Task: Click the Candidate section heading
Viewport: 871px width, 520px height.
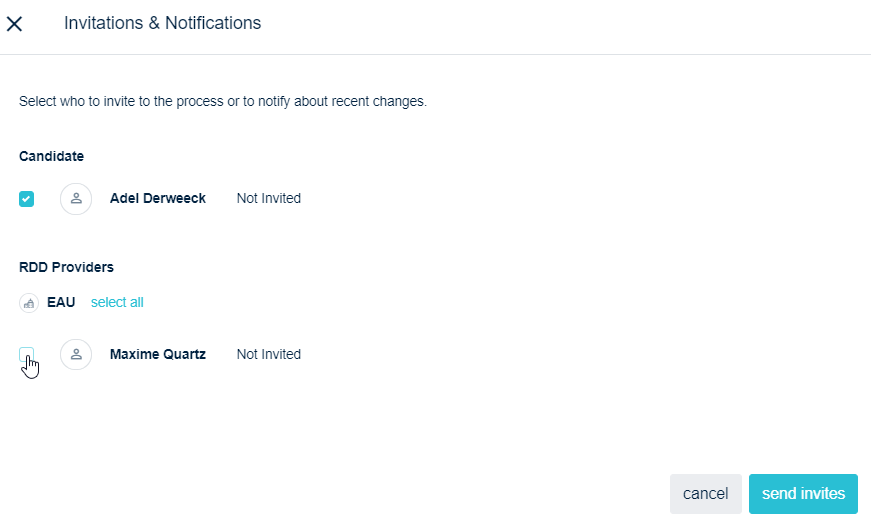Action: tap(51, 156)
